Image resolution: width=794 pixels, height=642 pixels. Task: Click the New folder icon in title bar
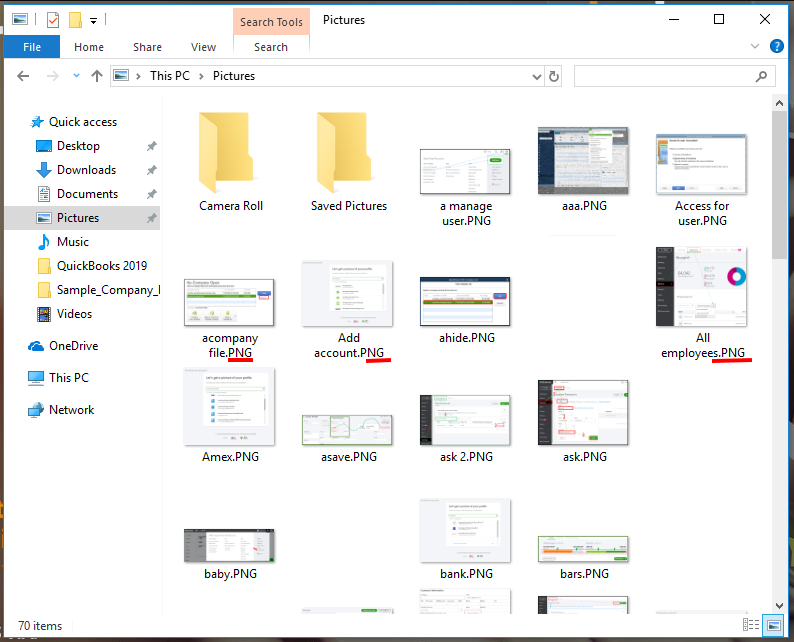75,20
